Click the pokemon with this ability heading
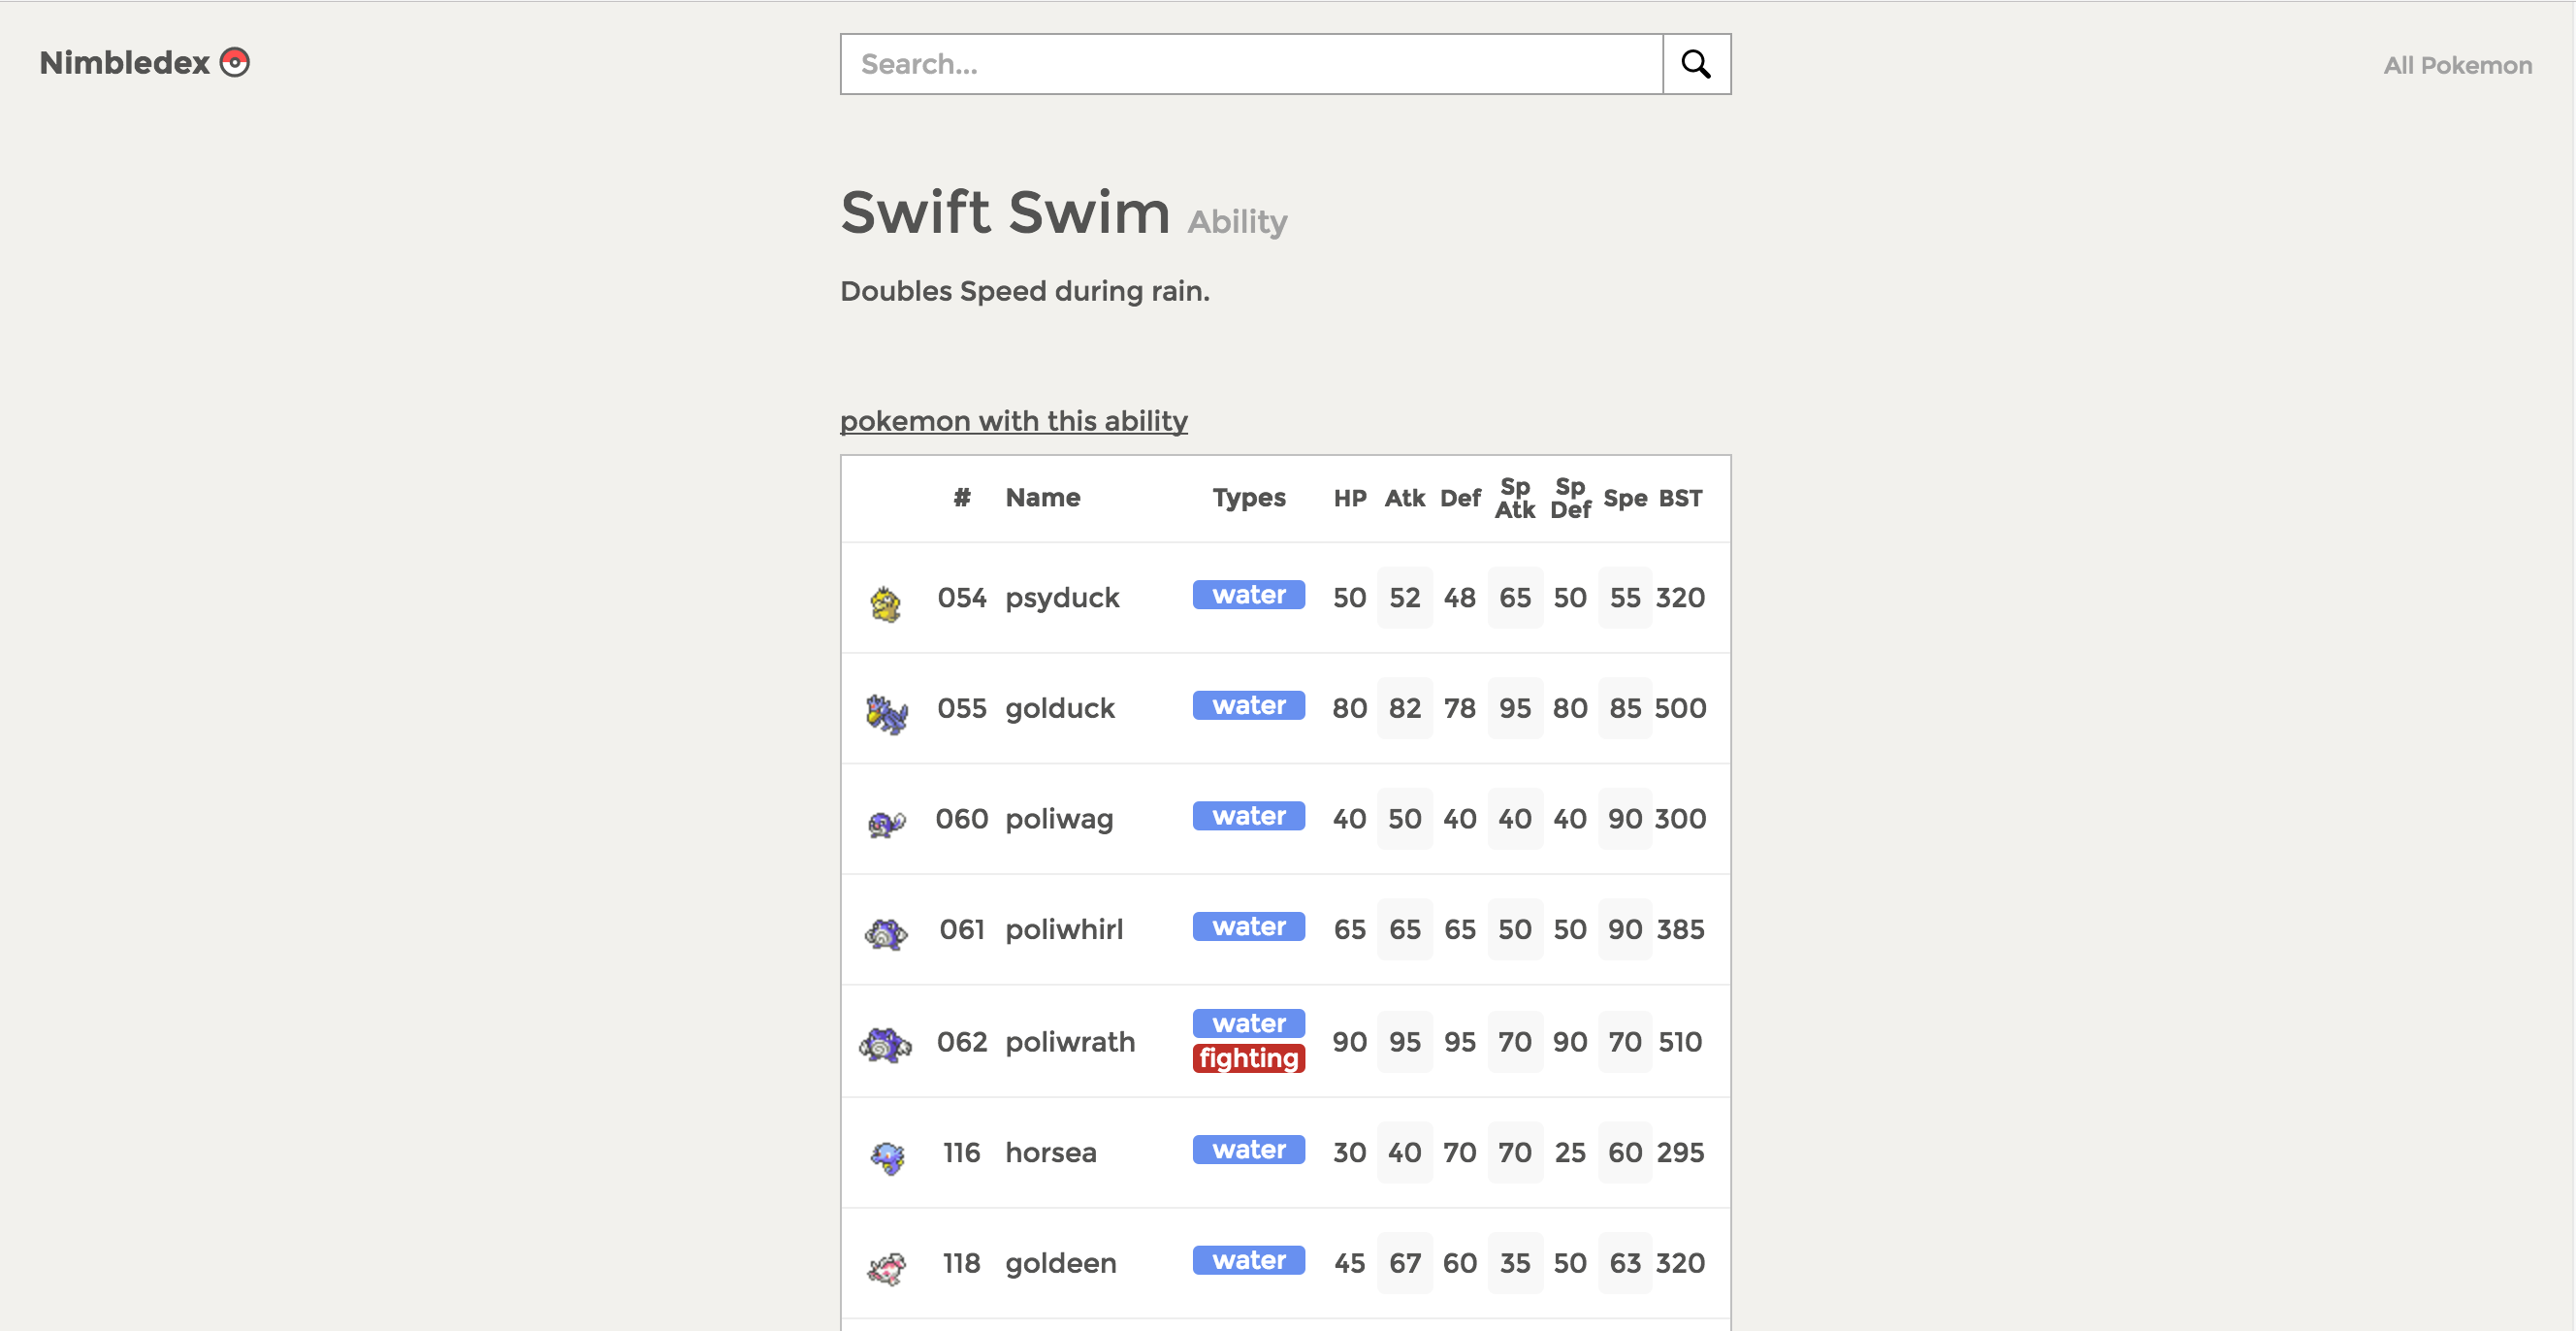Screen dimensions: 2576x1331 click(1013, 420)
